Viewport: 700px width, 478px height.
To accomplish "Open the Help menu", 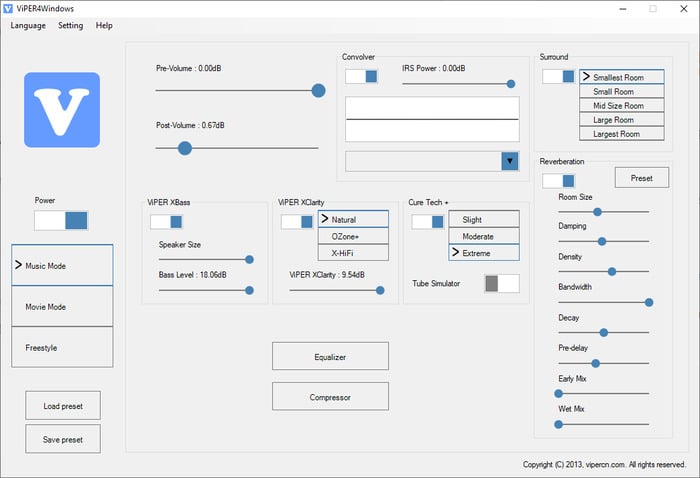I will [x=104, y=25].
